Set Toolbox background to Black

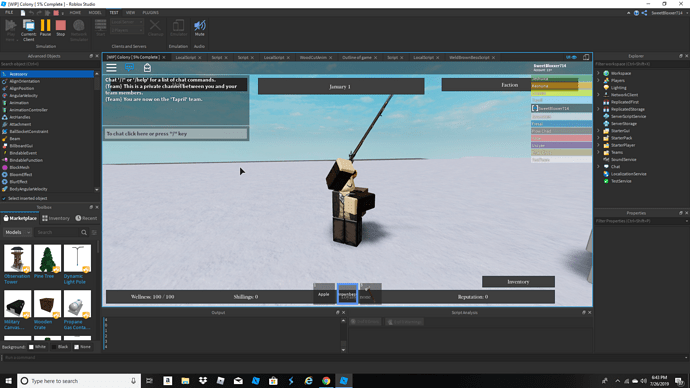pos(54,347)
